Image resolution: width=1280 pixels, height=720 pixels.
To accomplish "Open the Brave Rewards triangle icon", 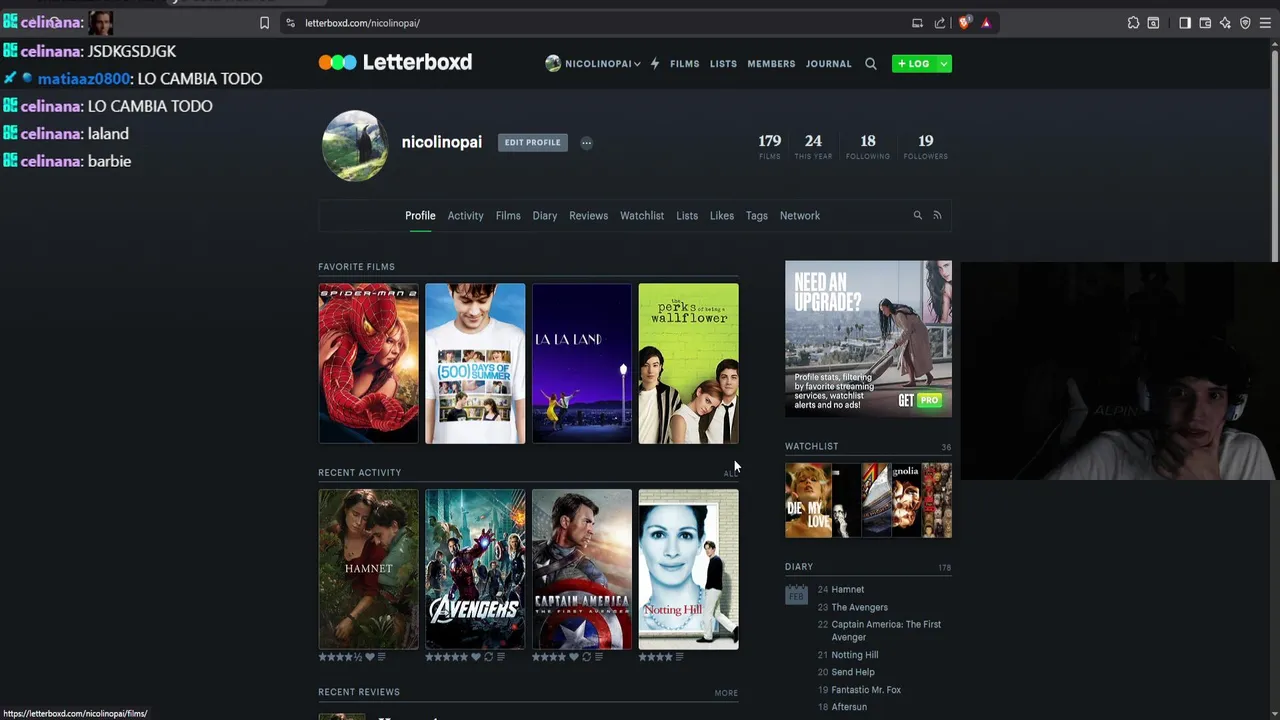I will (986, 23).
